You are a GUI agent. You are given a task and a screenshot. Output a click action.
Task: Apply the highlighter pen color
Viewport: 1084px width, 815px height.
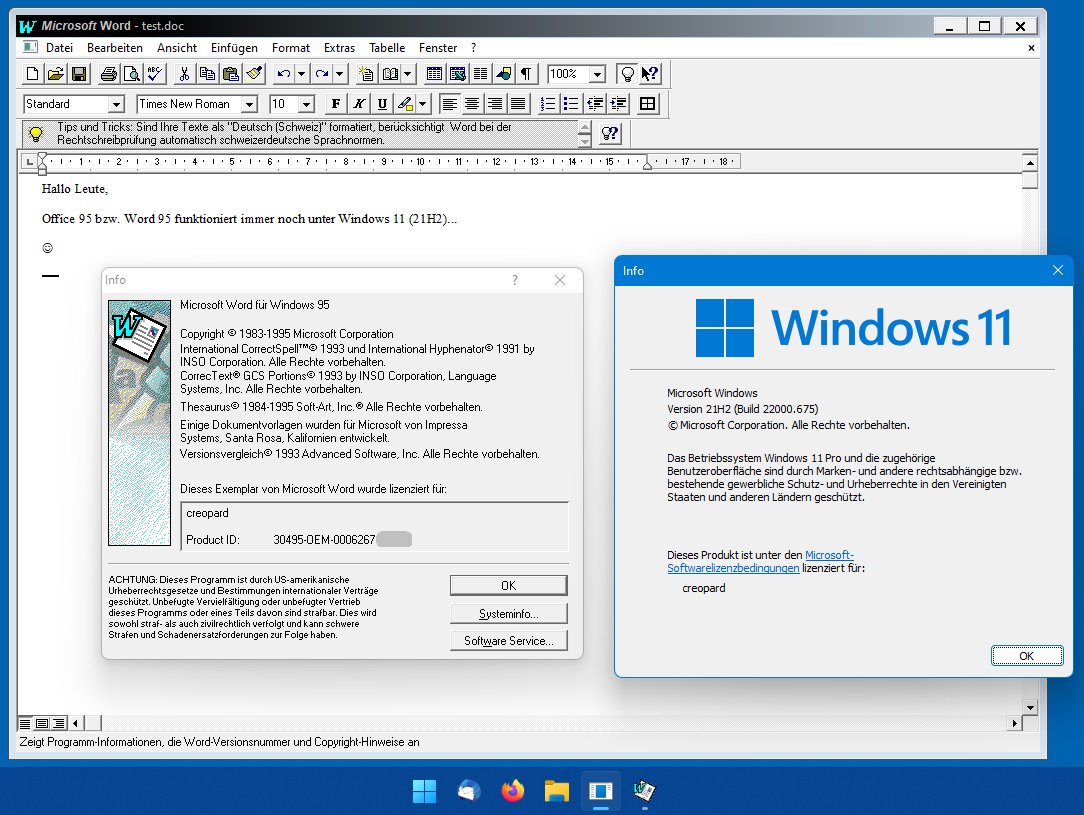tap(405, 104)
